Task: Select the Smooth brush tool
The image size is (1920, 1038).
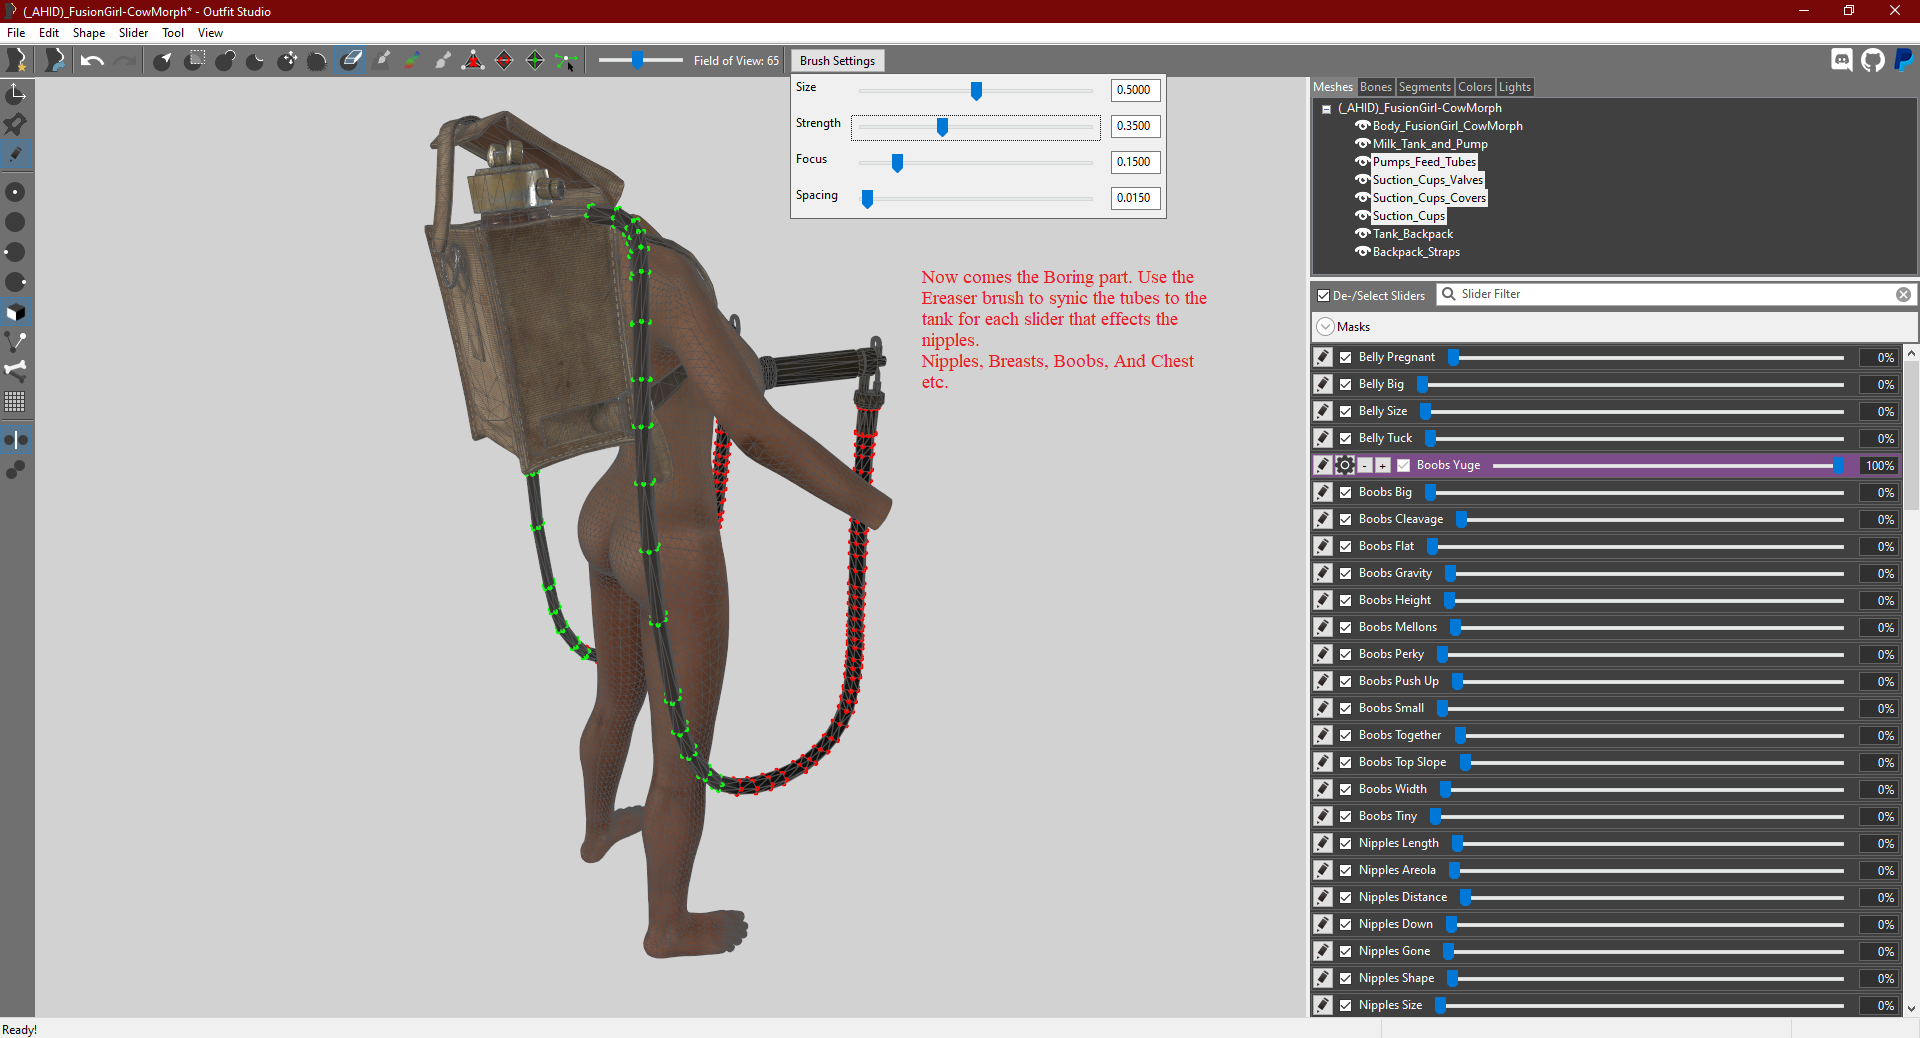Action: tap(317, 61)
